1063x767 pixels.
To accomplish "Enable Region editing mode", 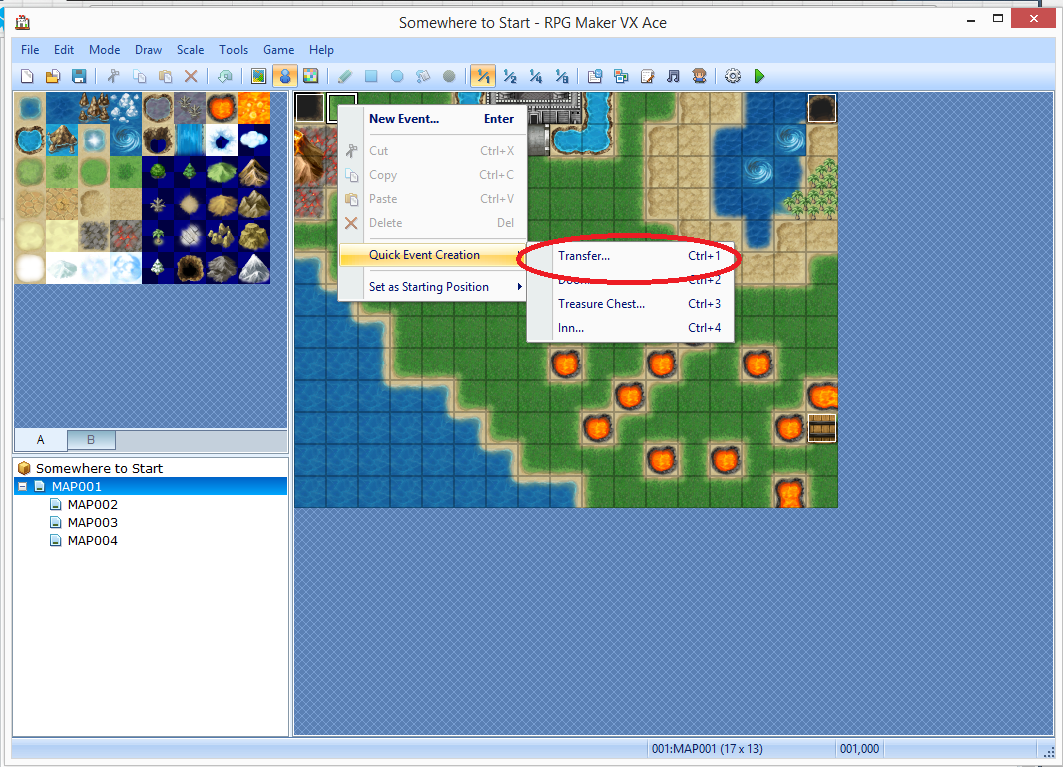I will 308,76.
